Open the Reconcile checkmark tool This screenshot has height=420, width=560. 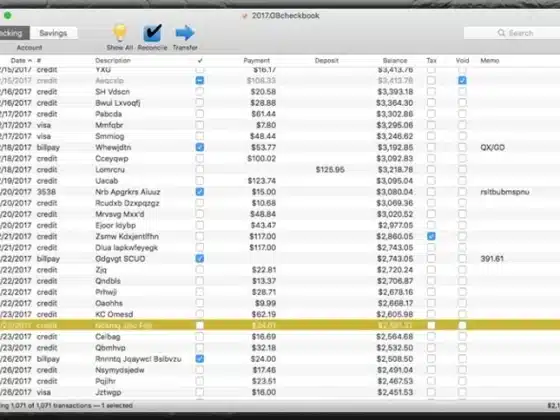(152, 33)
